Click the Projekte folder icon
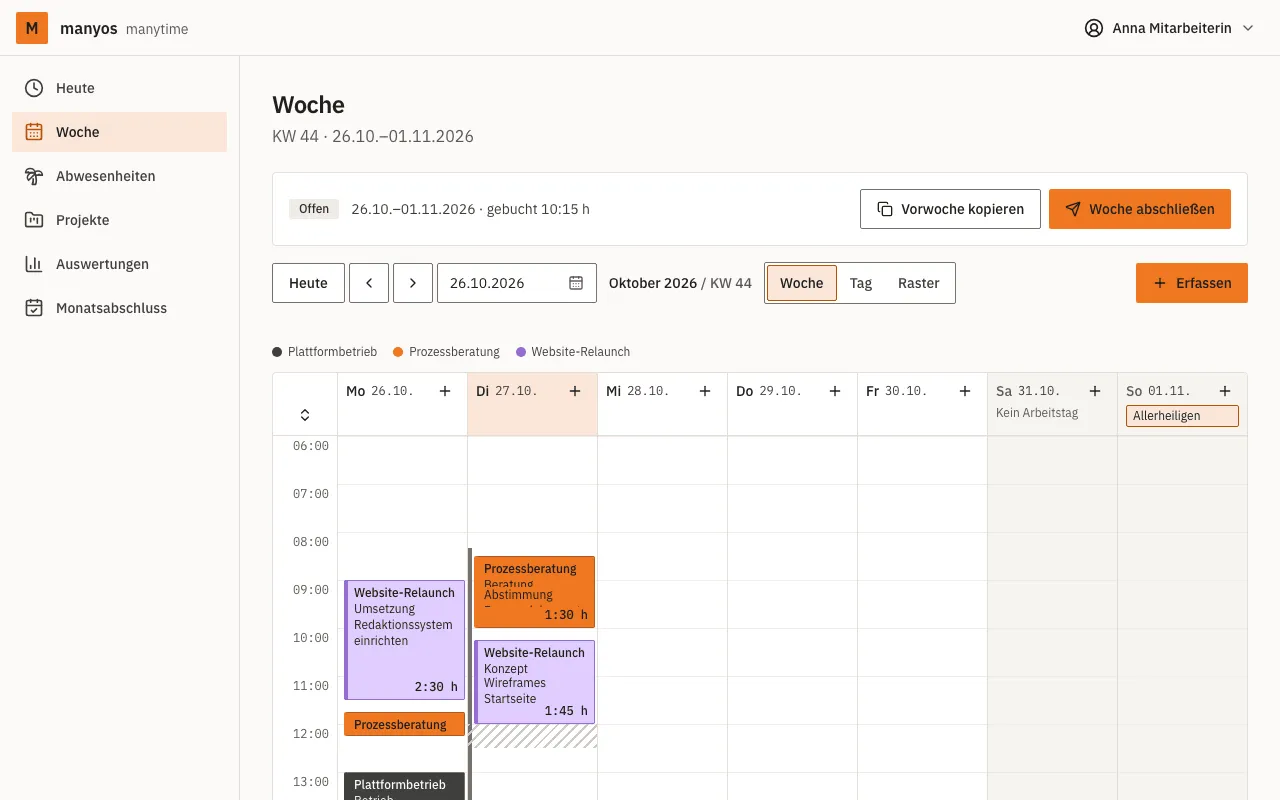This screenshot has height=800, width=1280. tap(34, 220)
